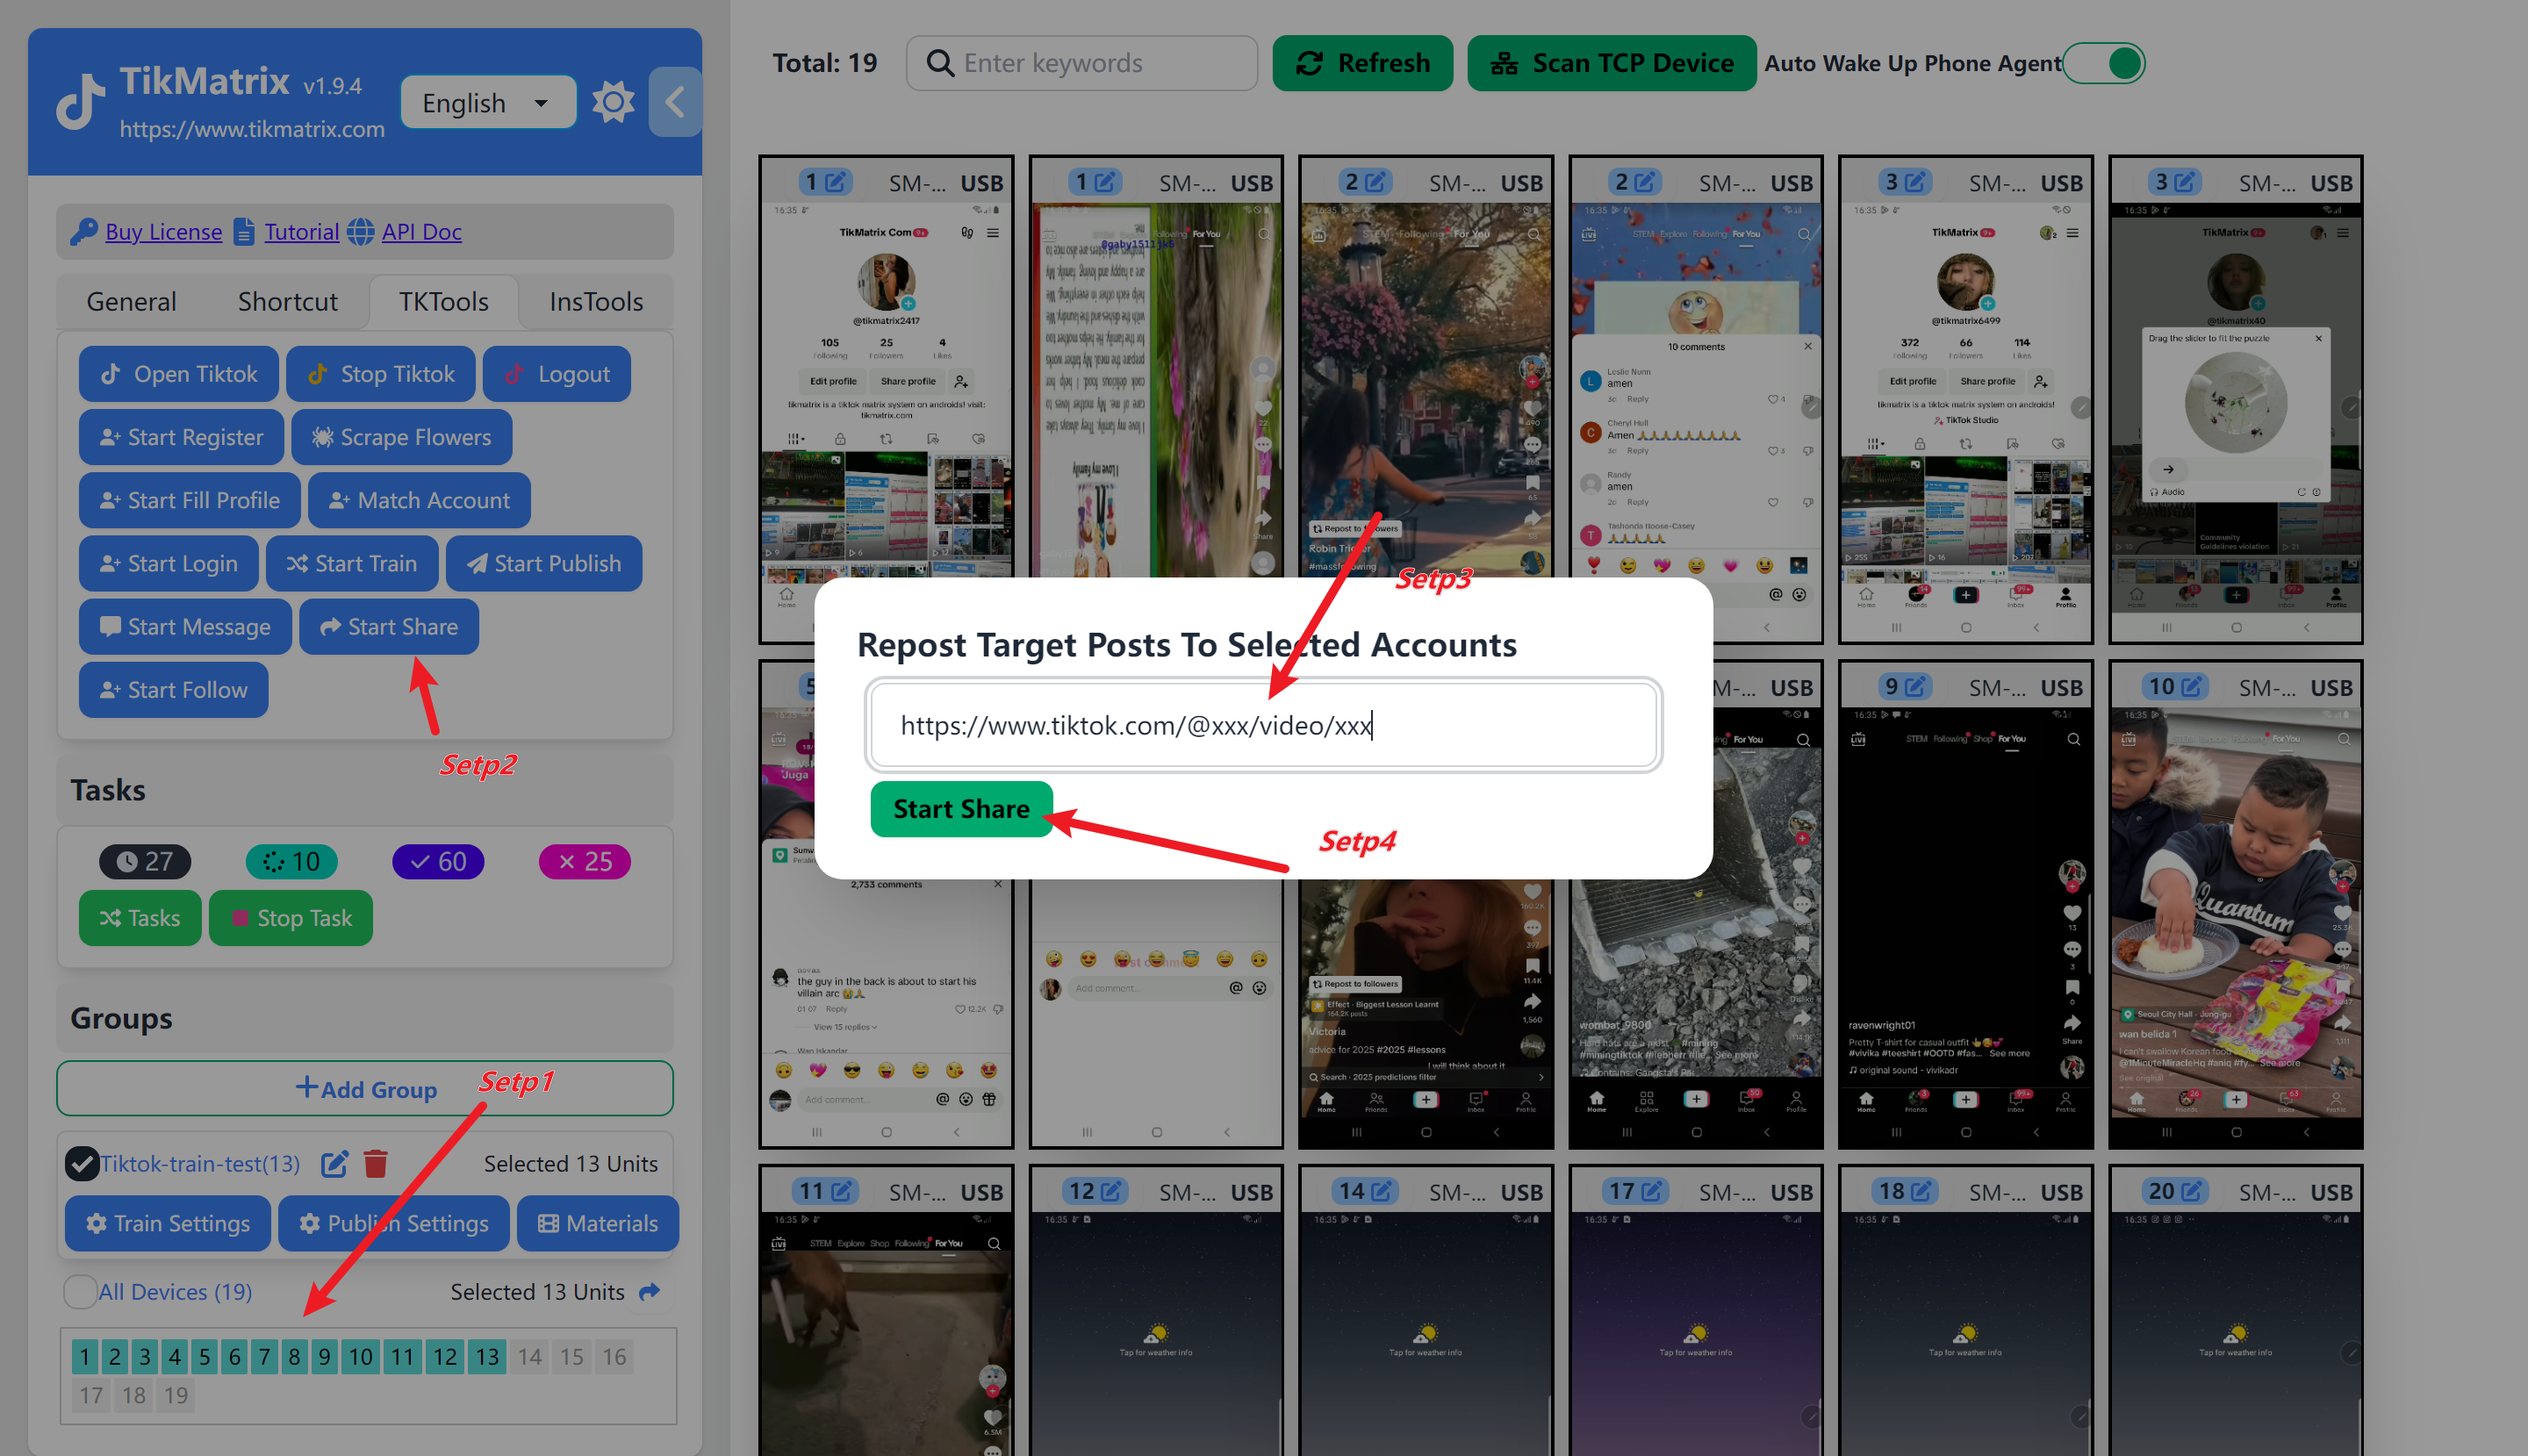Switch to the Shortcut tab
Viewport: 2528px width, 1456px height.
(287, 301)
